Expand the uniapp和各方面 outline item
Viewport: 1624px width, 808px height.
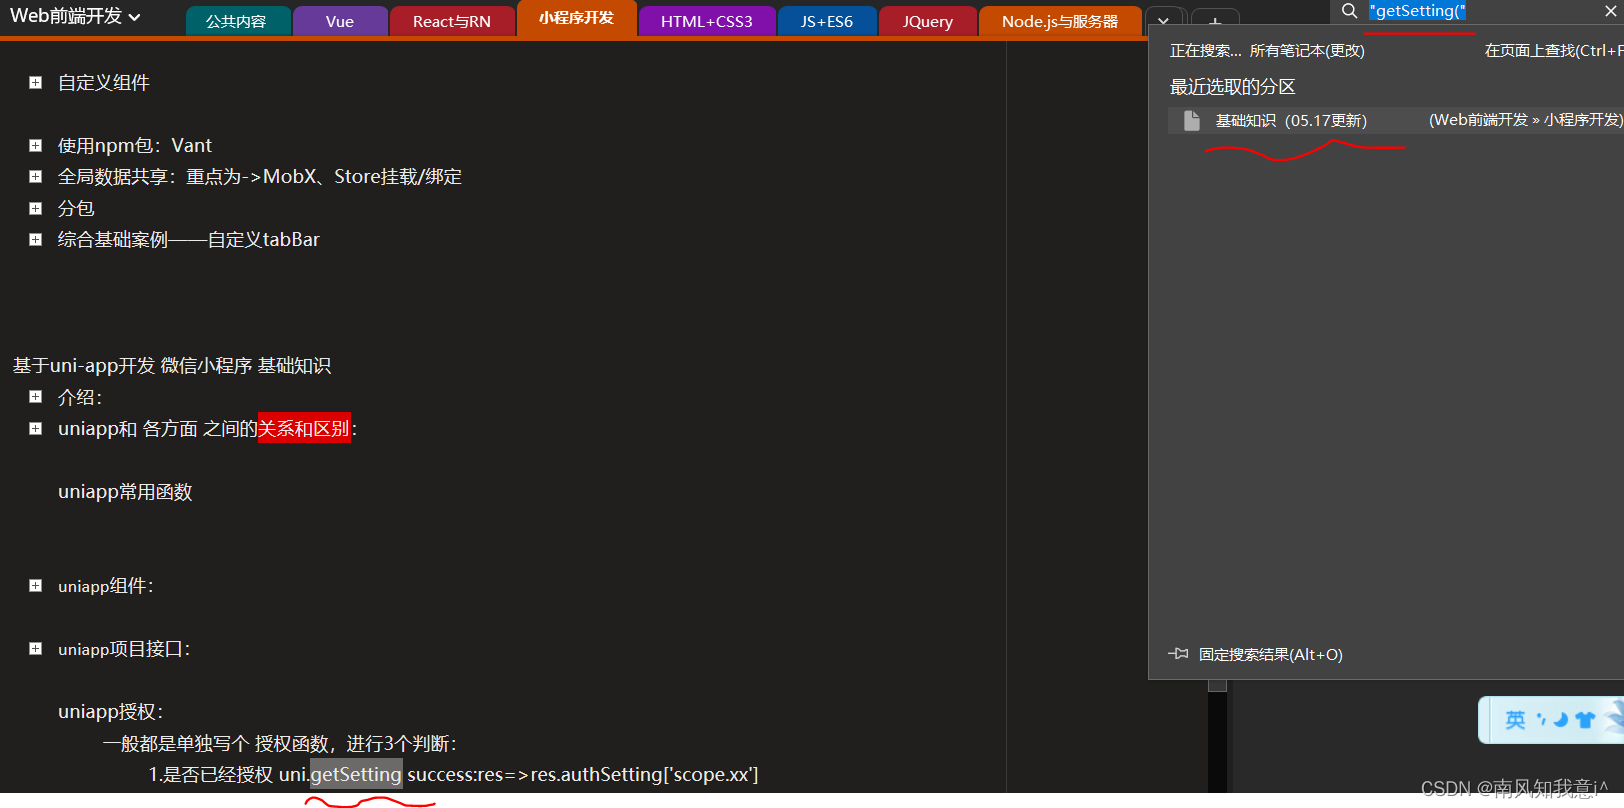[36, 429]
